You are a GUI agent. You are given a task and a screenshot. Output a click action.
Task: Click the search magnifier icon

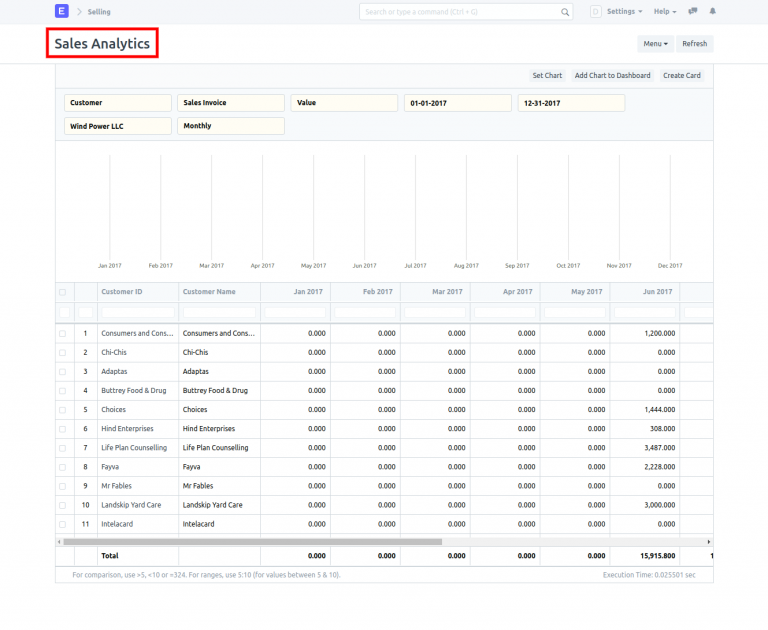click(x=565, y=12)
